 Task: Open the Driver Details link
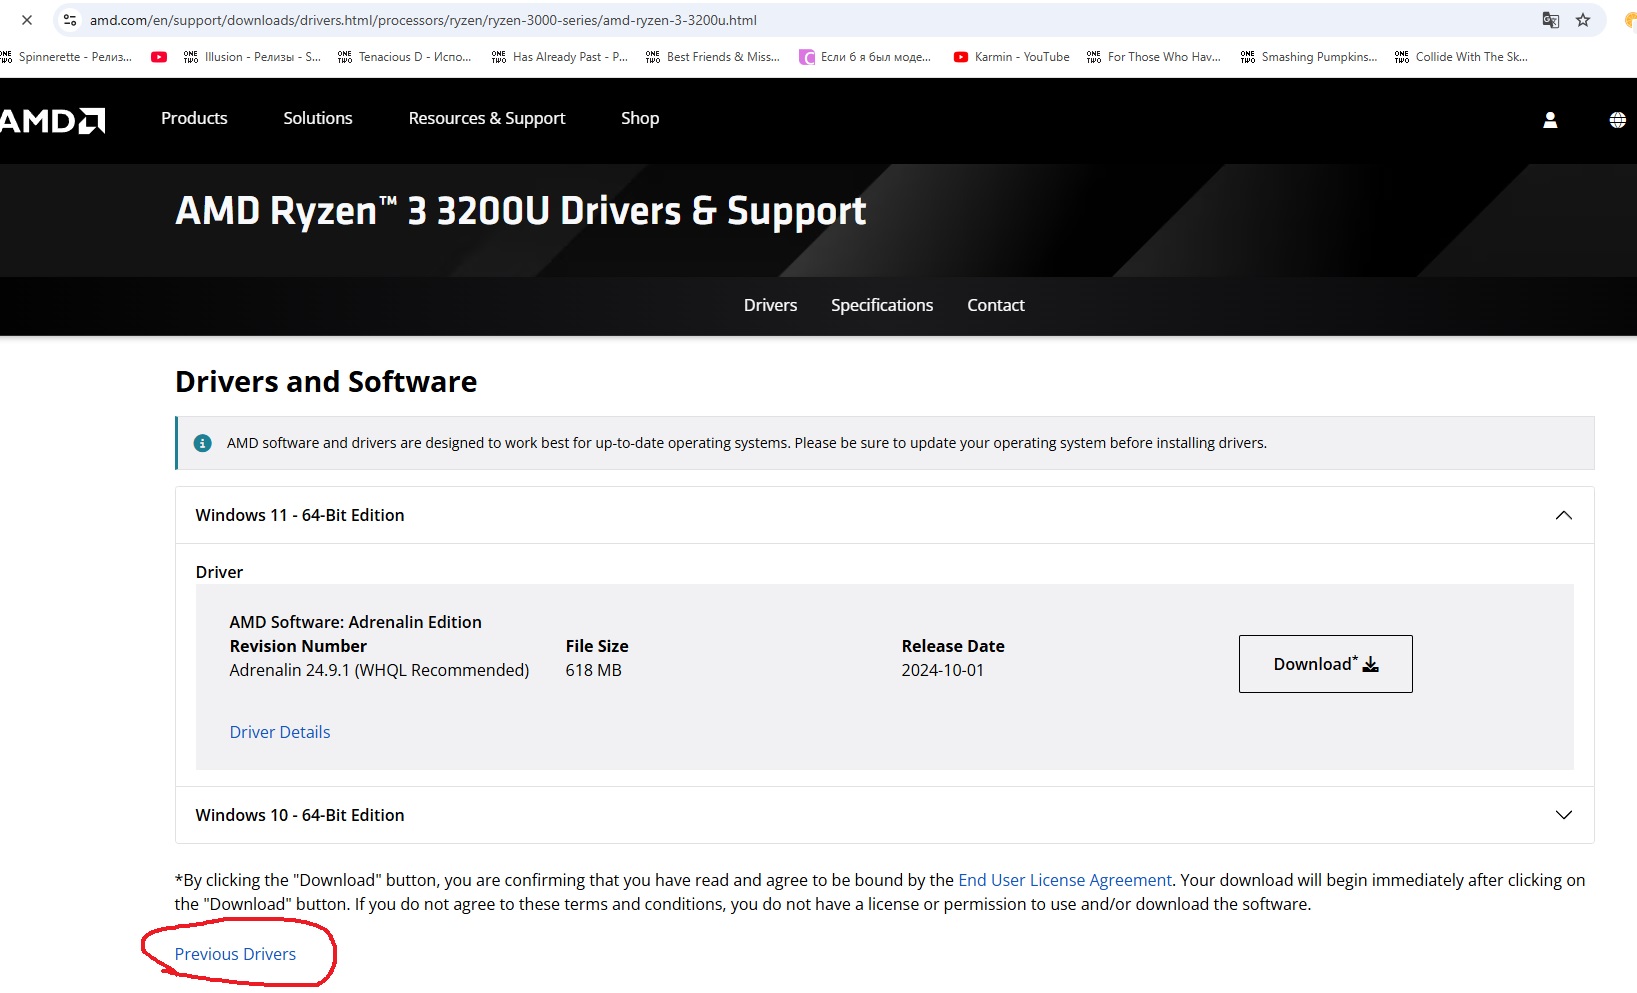(x=280, y=732)
